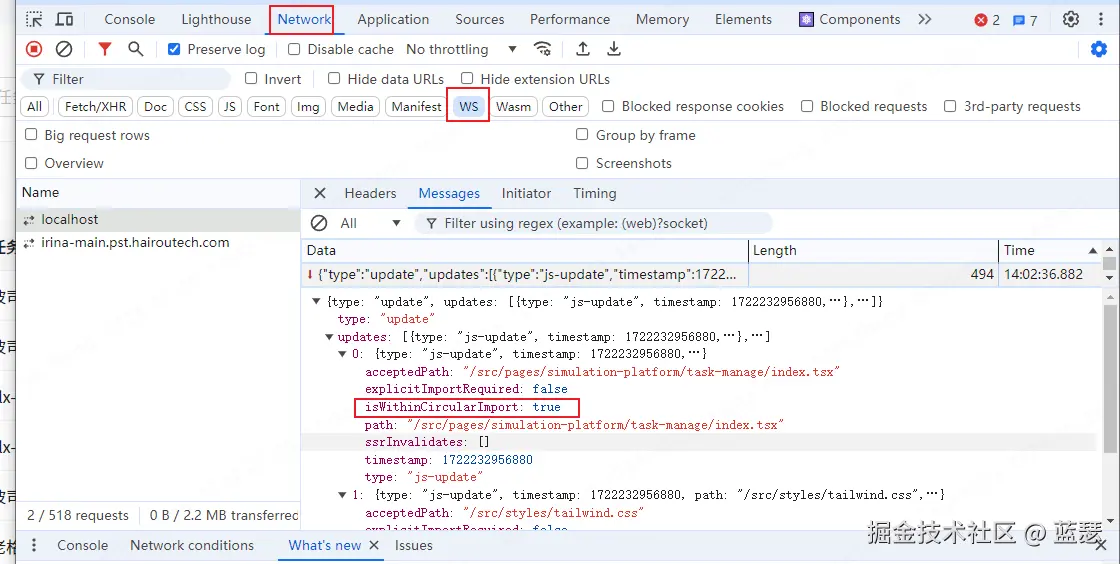Enable Disable cache checkbox
Screen dimensions: 1120x564
(x=294, y=49)
